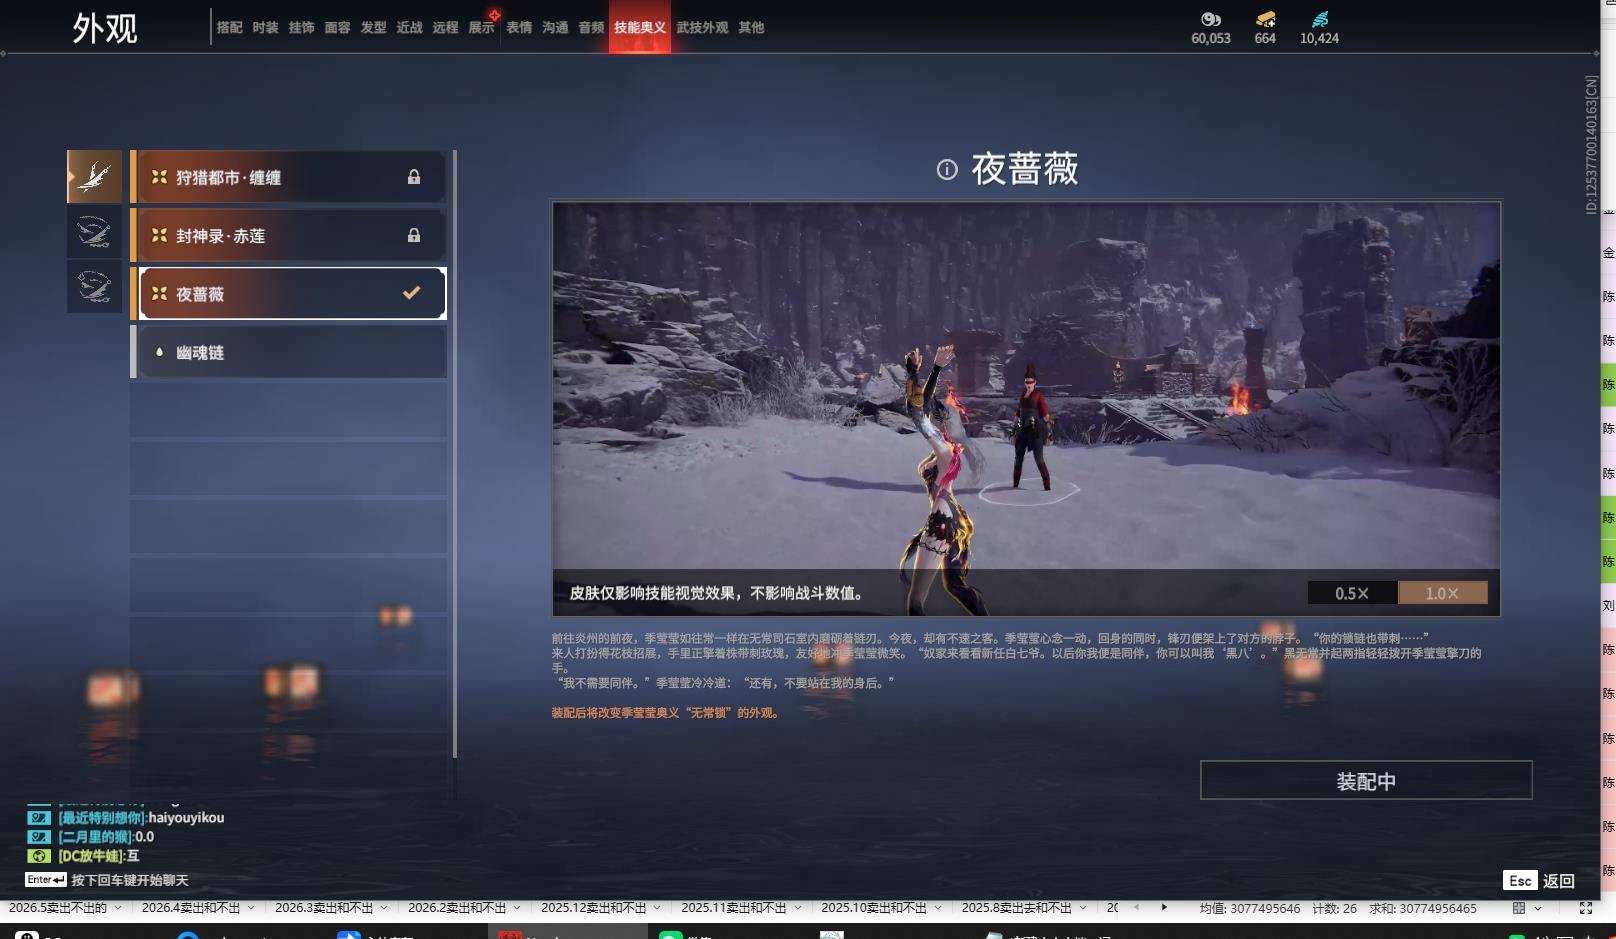Viewport: 1616px width, 939px height.
Task: Select the 封神录·赤莲 skin
Action: pos(288,235)
